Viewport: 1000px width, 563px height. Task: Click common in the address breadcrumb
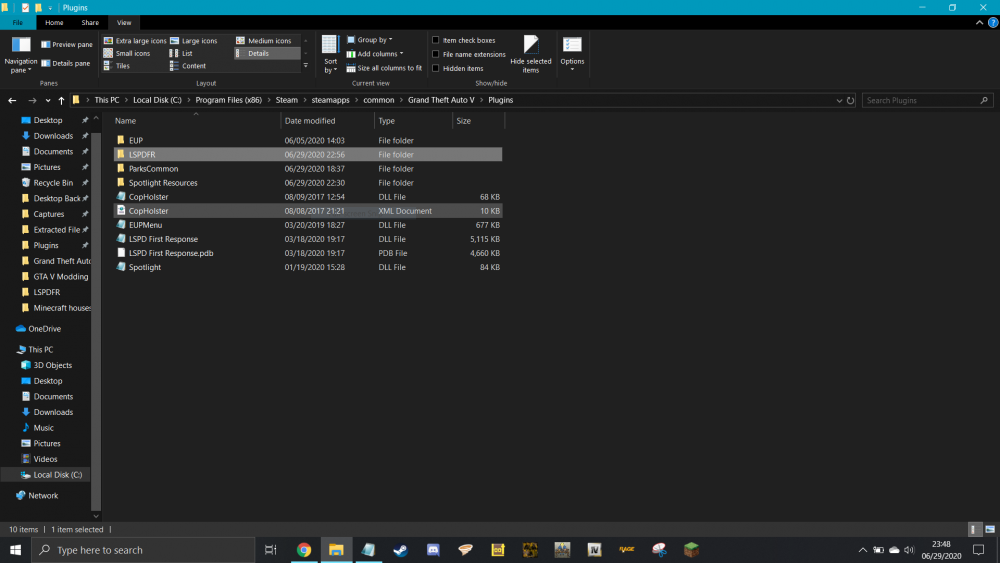pyautogui.click(x=379, y=100)
